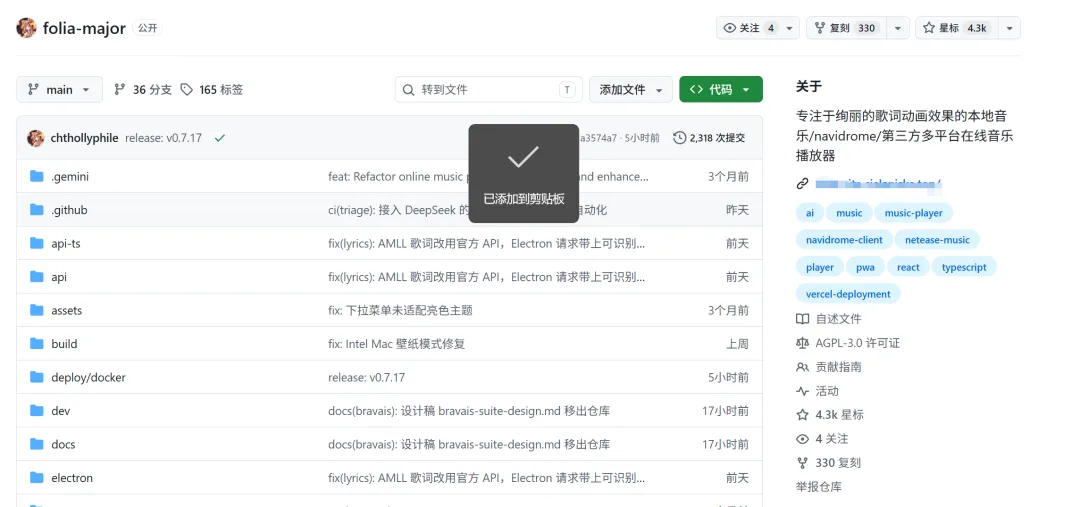Click the 举报仓库 report link
This screenshot has width=1080, height=507.
click(x=819, y=487)
